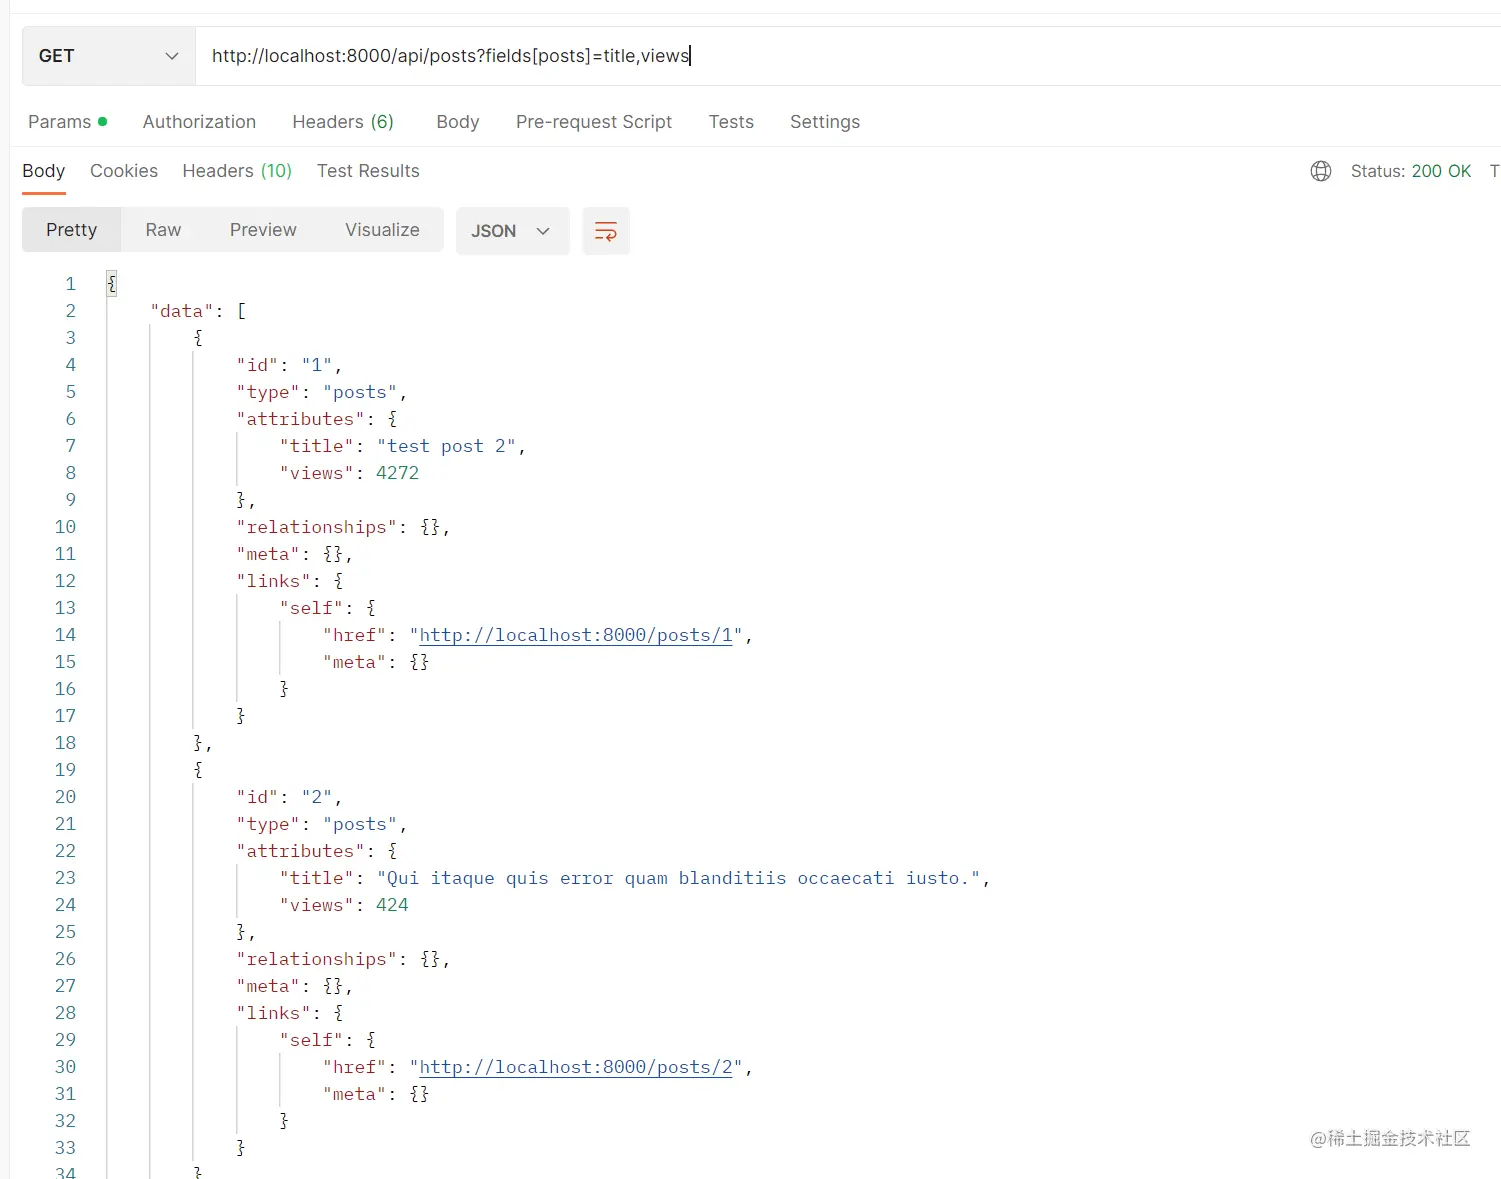
Task: Open the response Headers (10) tab
Action: point(237,171)
